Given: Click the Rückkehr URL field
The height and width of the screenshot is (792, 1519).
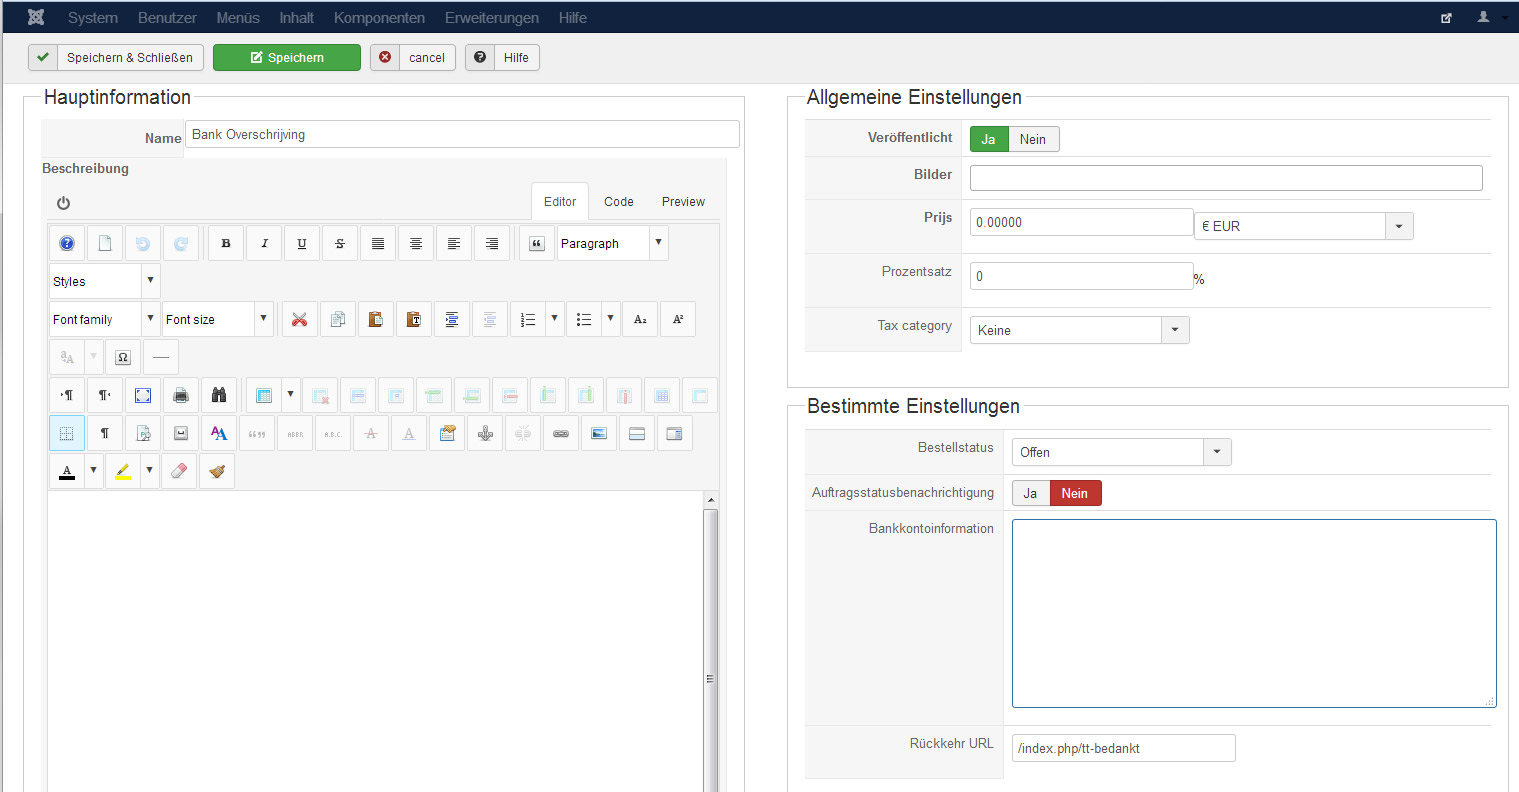Looking at the screenshot, I should (1124, 748).
